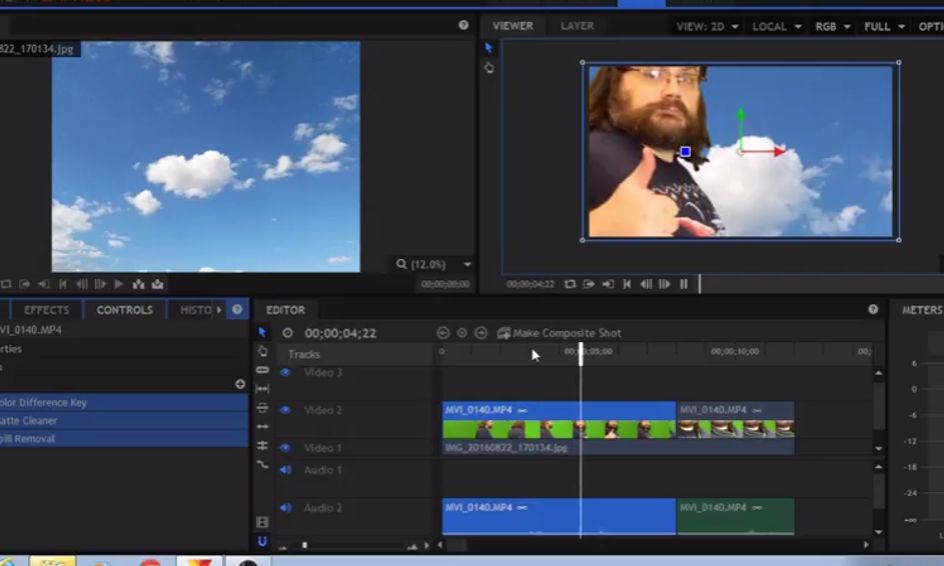The width and height of the screenshot is (944, 566).
Task: Hide Video 3 track with eye icon
Action: click(285, 372)
